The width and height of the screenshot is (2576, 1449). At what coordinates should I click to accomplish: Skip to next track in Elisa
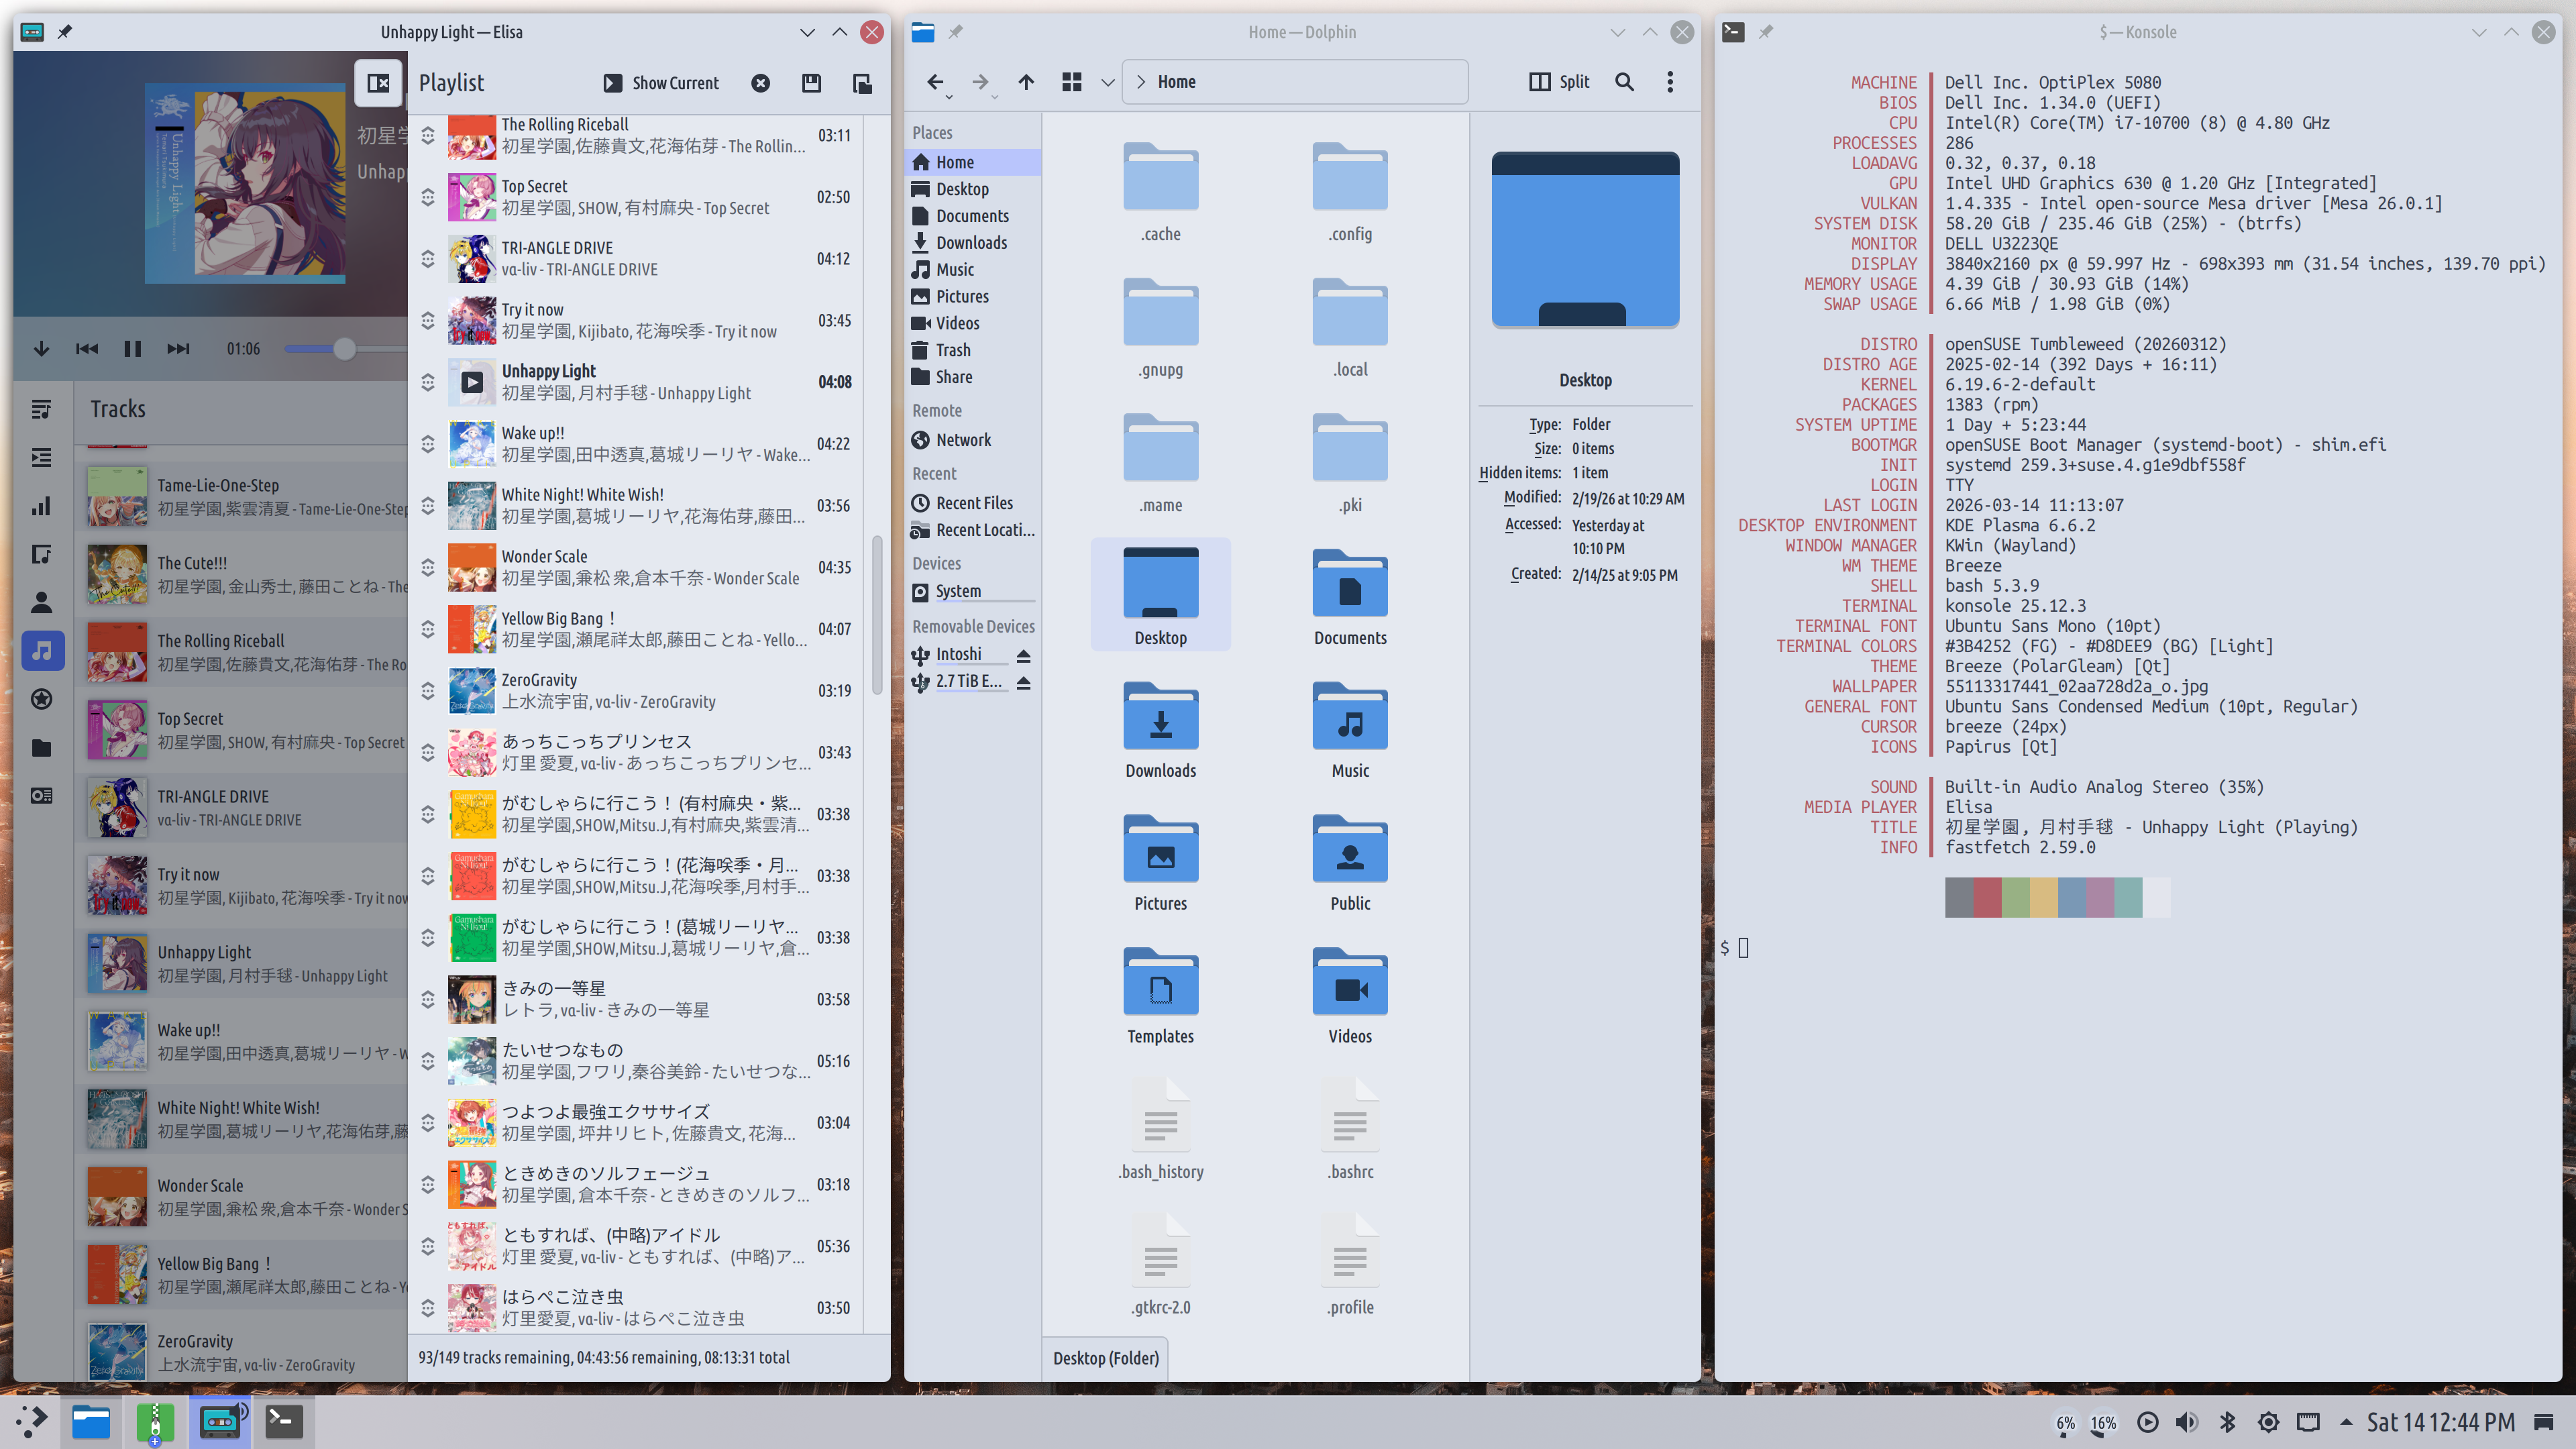178,349
